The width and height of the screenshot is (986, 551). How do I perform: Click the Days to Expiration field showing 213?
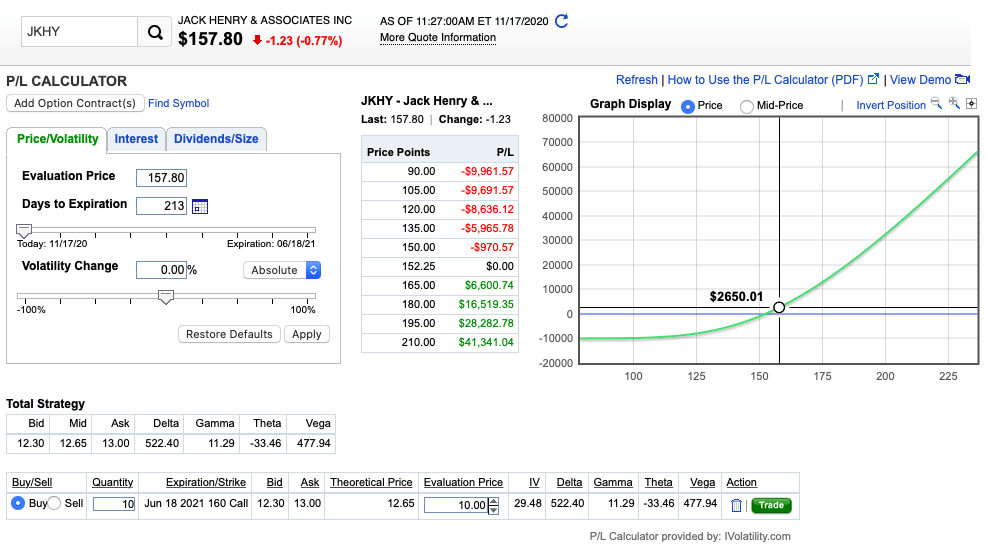162,206
